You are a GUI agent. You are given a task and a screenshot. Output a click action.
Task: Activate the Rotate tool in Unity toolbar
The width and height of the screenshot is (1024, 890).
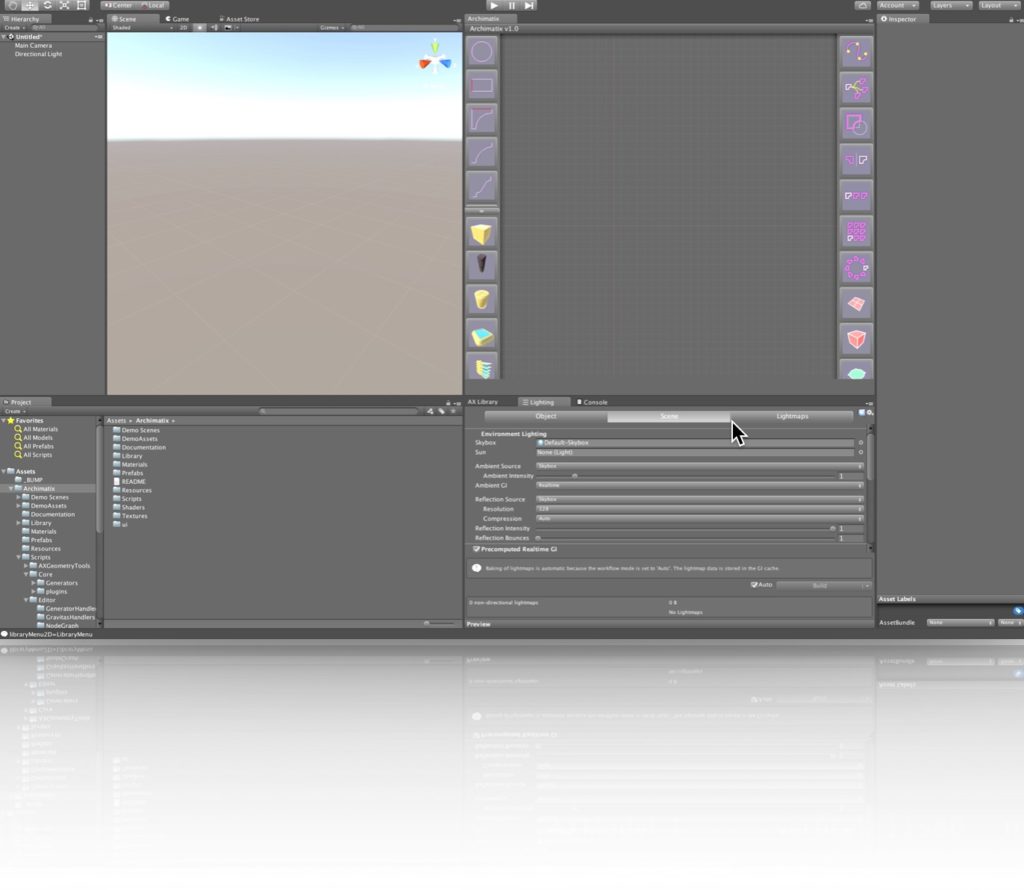48,5
